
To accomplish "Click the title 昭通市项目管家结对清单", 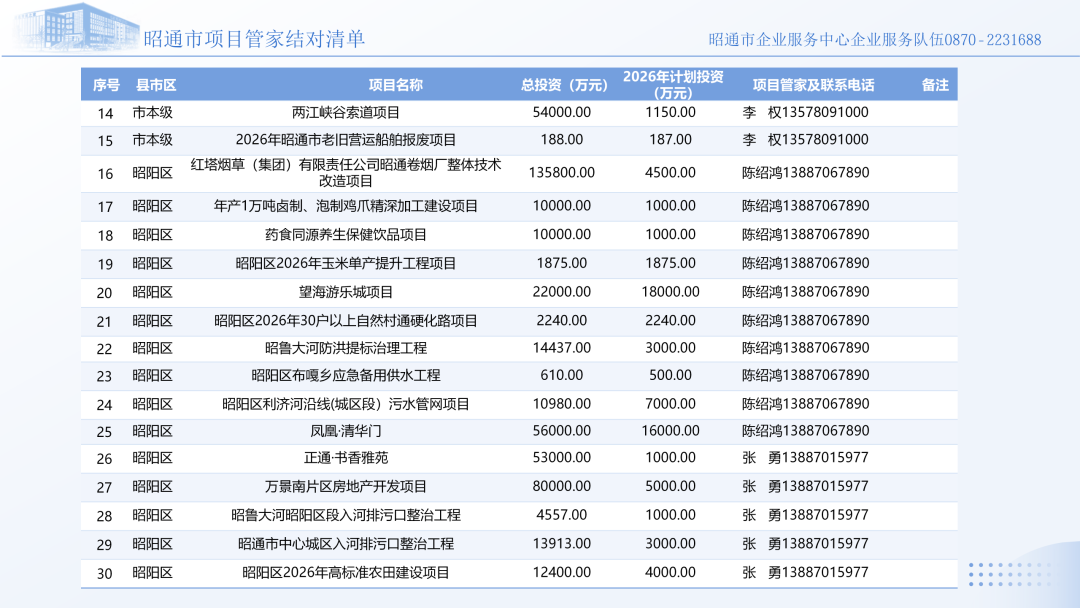I will (254, 39).
